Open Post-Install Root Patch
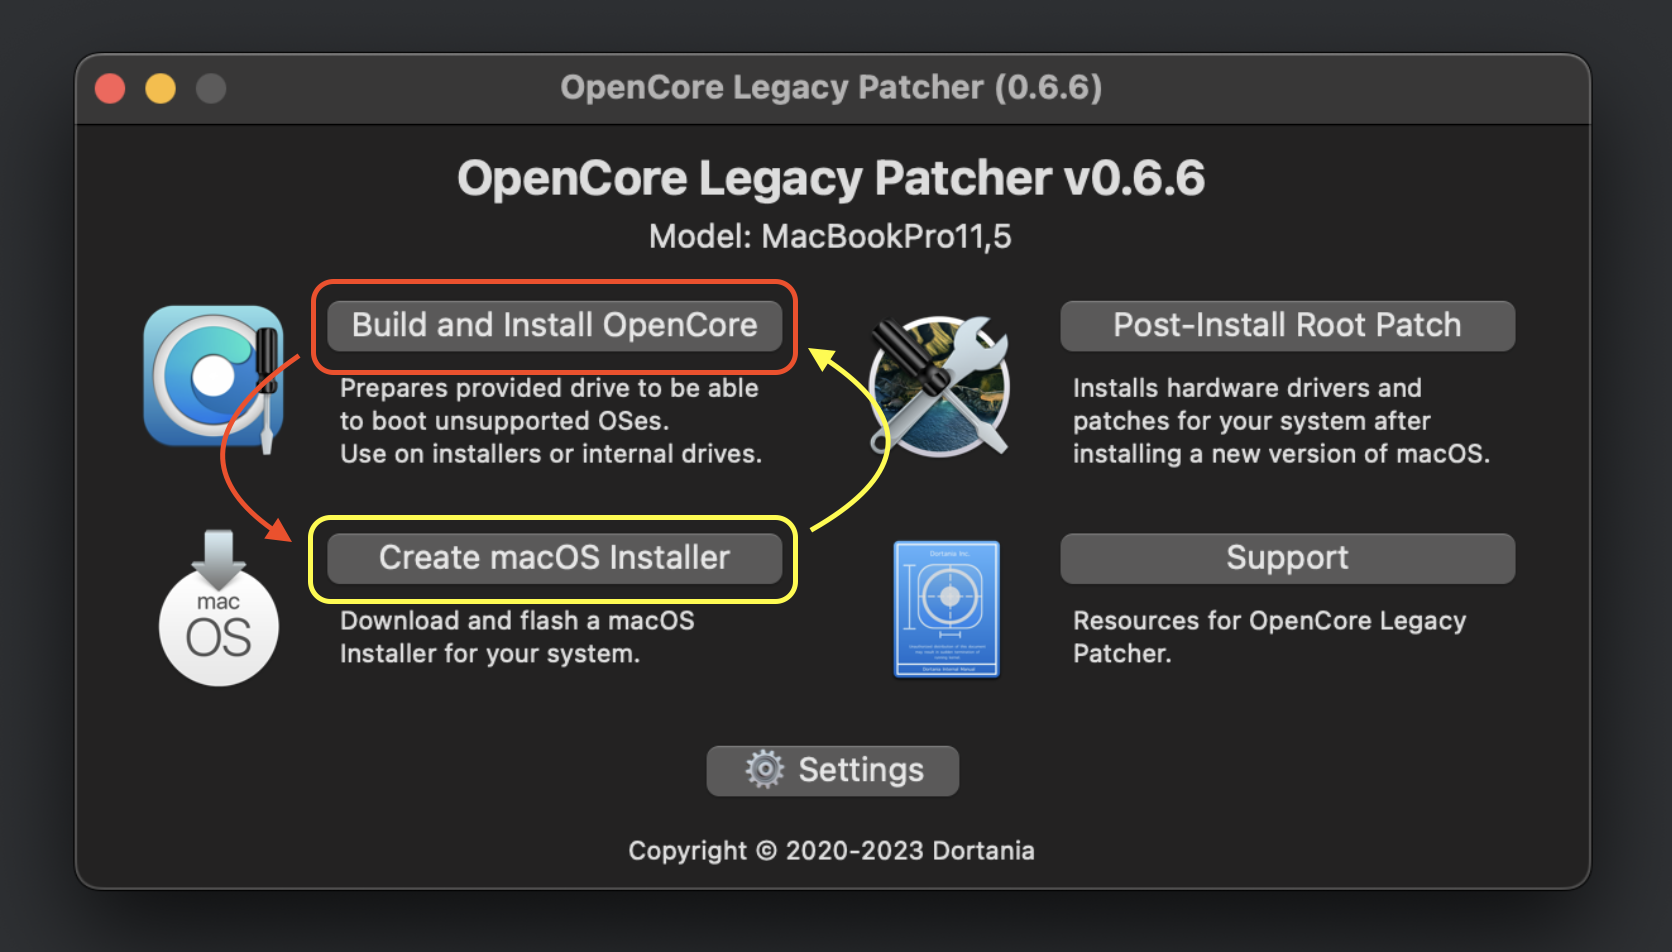The image size is (1672, 952). [x=1287, y=326]
